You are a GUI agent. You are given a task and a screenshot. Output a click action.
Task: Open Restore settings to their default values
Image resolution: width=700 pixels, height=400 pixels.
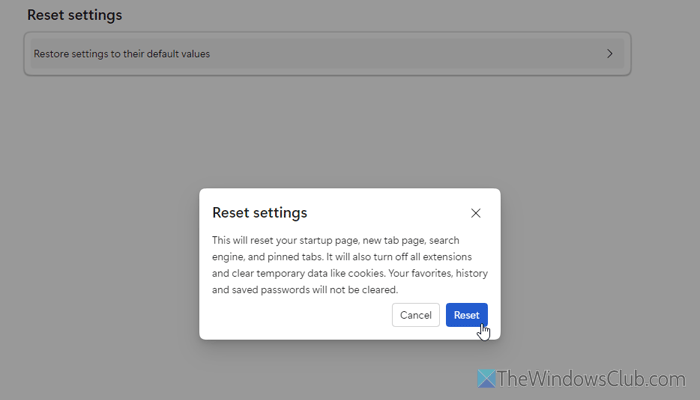tap(327, 54)
